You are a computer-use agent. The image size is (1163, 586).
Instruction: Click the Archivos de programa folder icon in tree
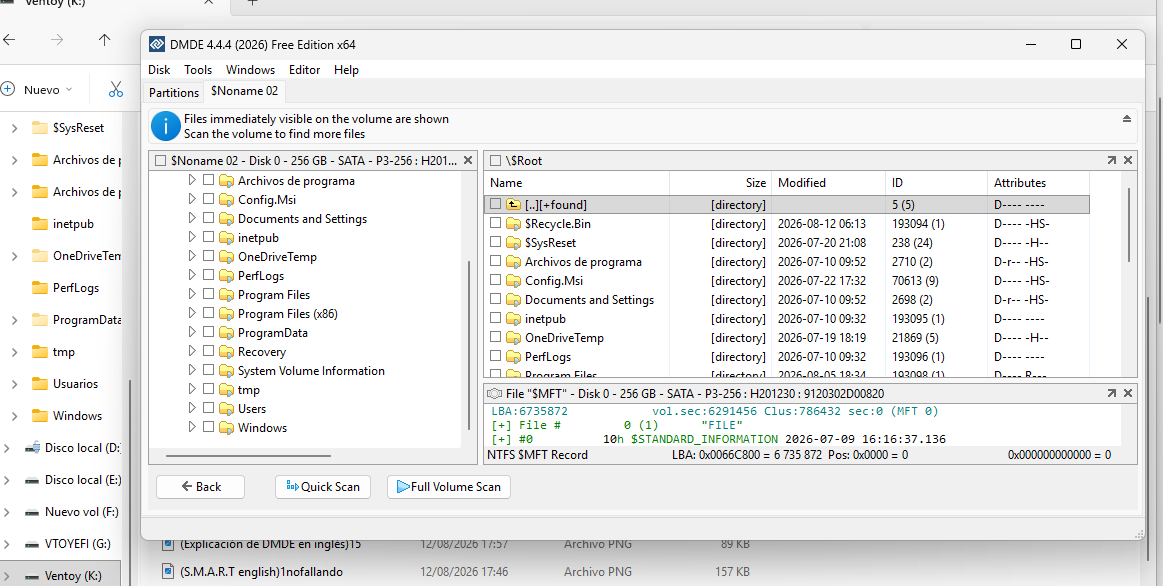[x=226, y=181]
